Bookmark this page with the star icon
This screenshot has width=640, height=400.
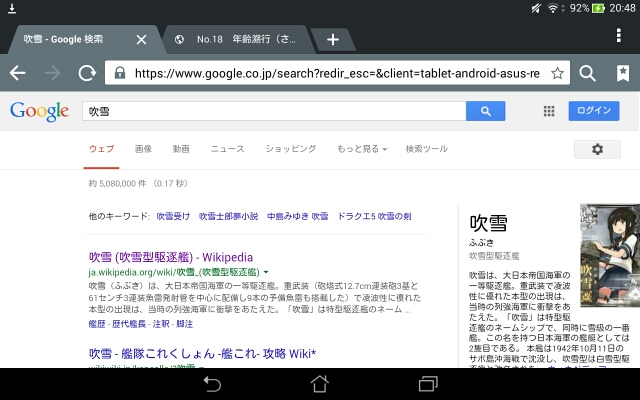point(558,73)
